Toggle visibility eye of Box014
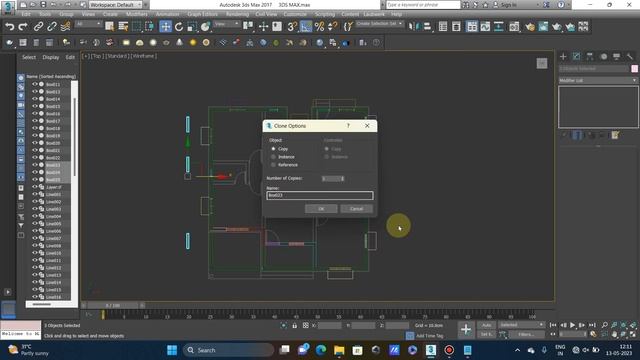 (35, 99)
